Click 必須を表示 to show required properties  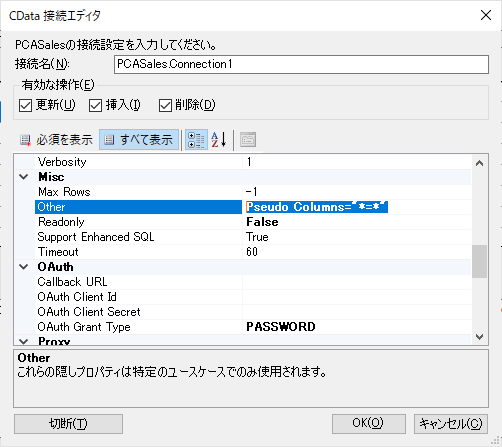click(56, 140)
